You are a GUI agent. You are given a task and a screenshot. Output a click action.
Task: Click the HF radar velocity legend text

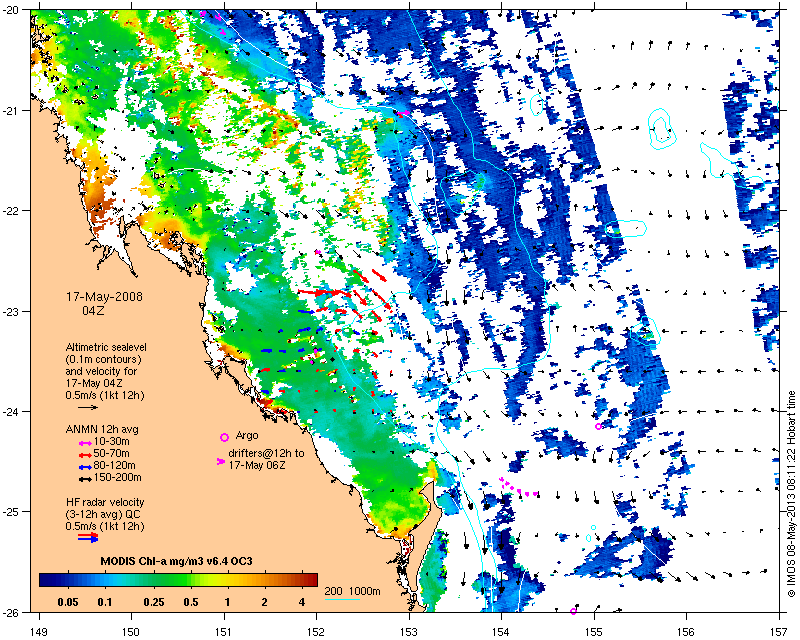pyautogui.click(x=105, y=502)
